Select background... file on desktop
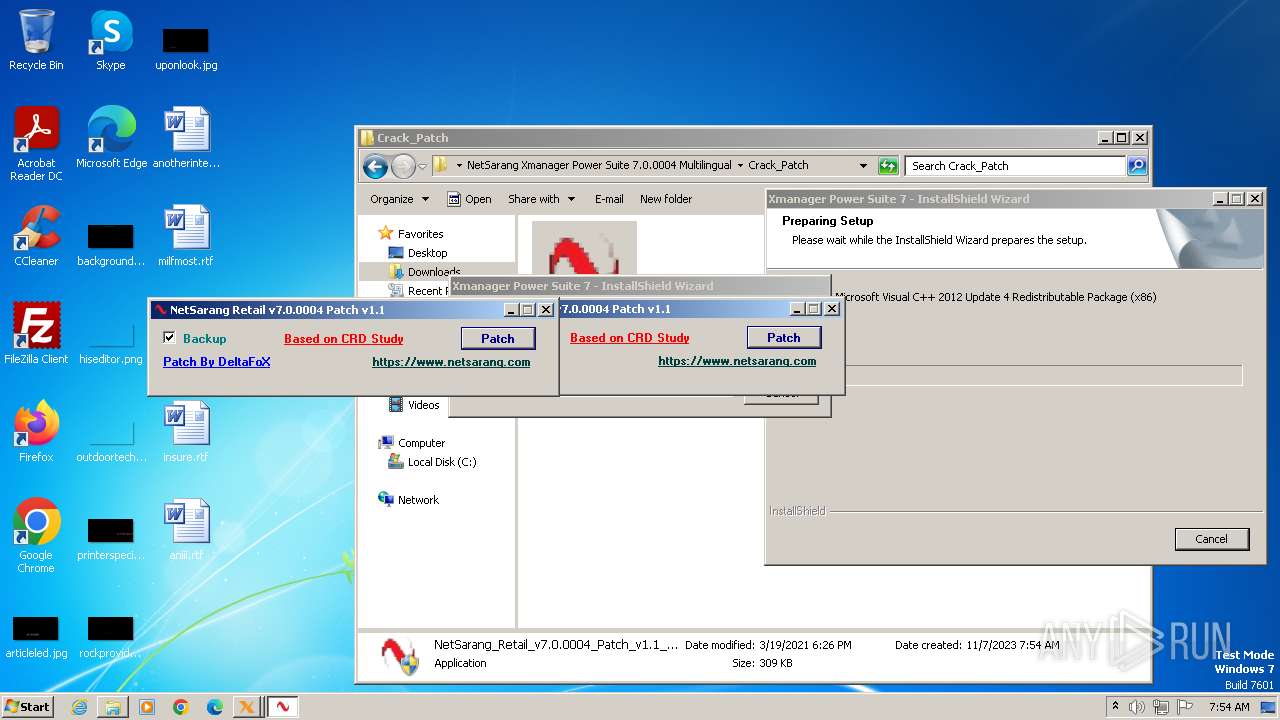 click(111, 246)
